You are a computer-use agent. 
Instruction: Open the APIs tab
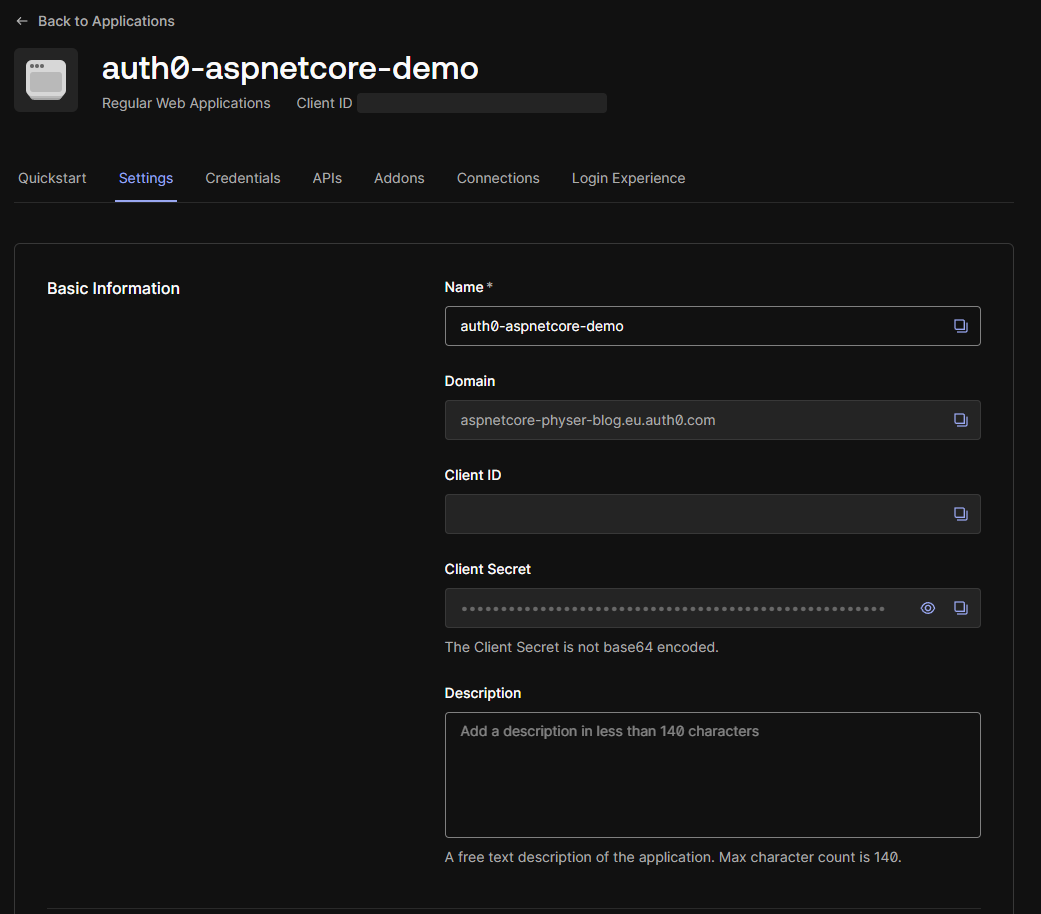(327, 178)
